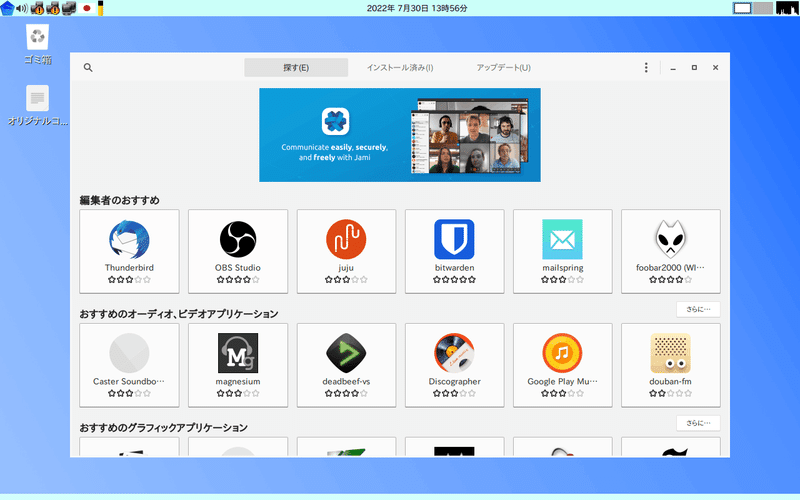Click the Jami banner slogan text
This screenshot has width=800, height=500.
click(x=335, y=152)
